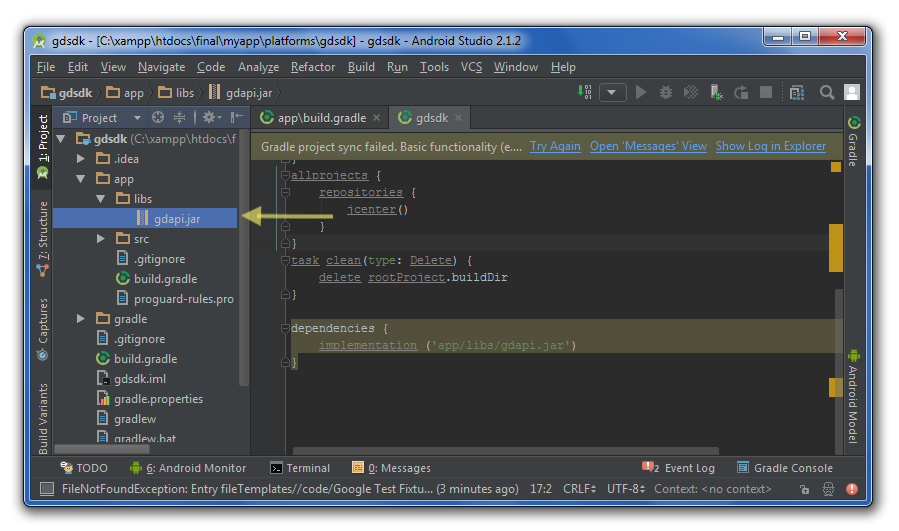Click the Debug bug icon in toolbar
Viewport: 899px width, 531px height.
[x=666, y=93]
